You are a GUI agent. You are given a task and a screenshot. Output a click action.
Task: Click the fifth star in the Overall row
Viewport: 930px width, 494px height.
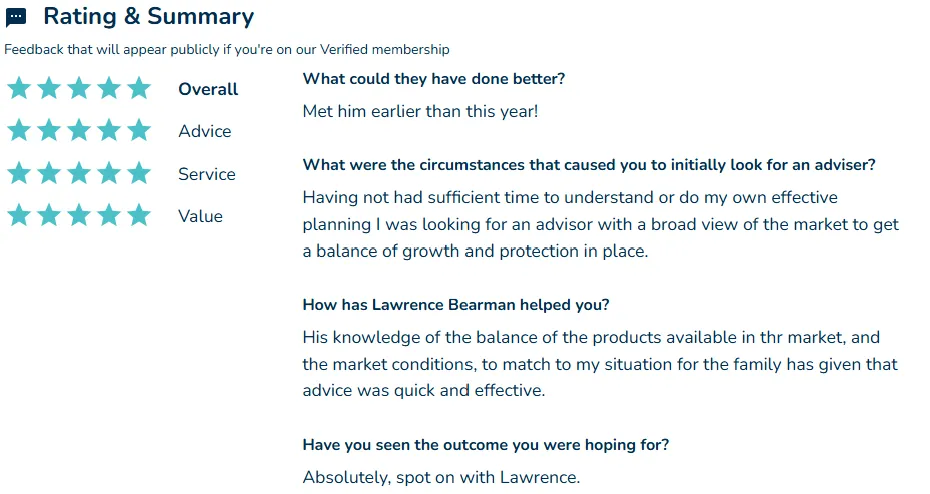139,88
